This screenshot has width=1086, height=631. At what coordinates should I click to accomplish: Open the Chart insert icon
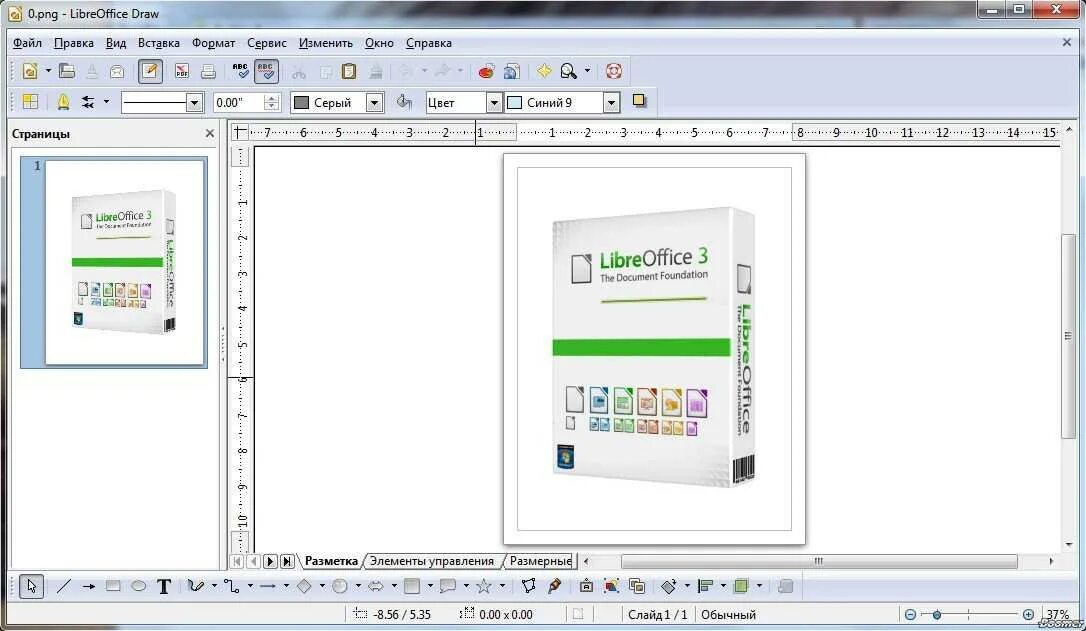(x=486, y=71)
